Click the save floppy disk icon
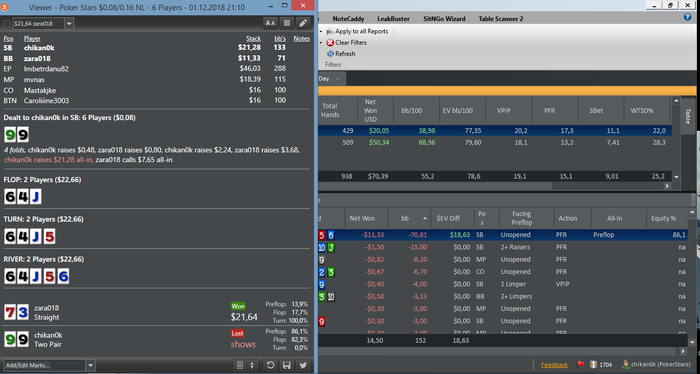 tap(287, 365)
